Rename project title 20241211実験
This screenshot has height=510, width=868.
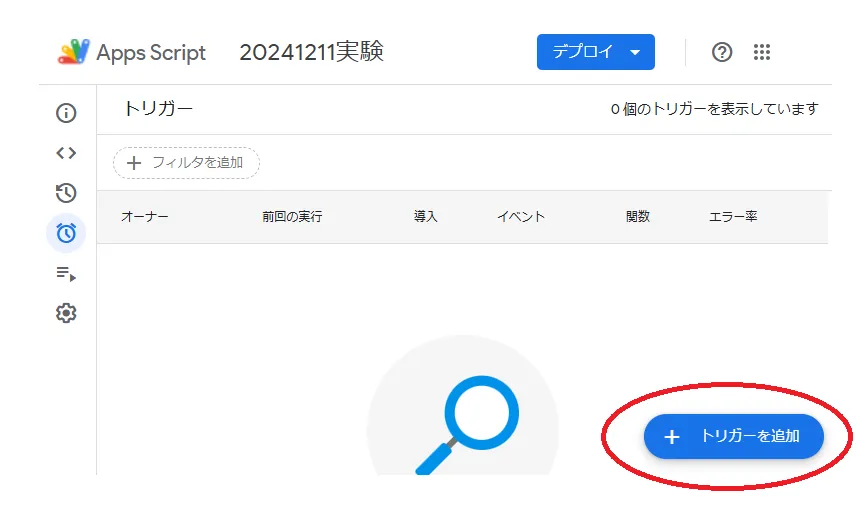click(x=311, y=52)
